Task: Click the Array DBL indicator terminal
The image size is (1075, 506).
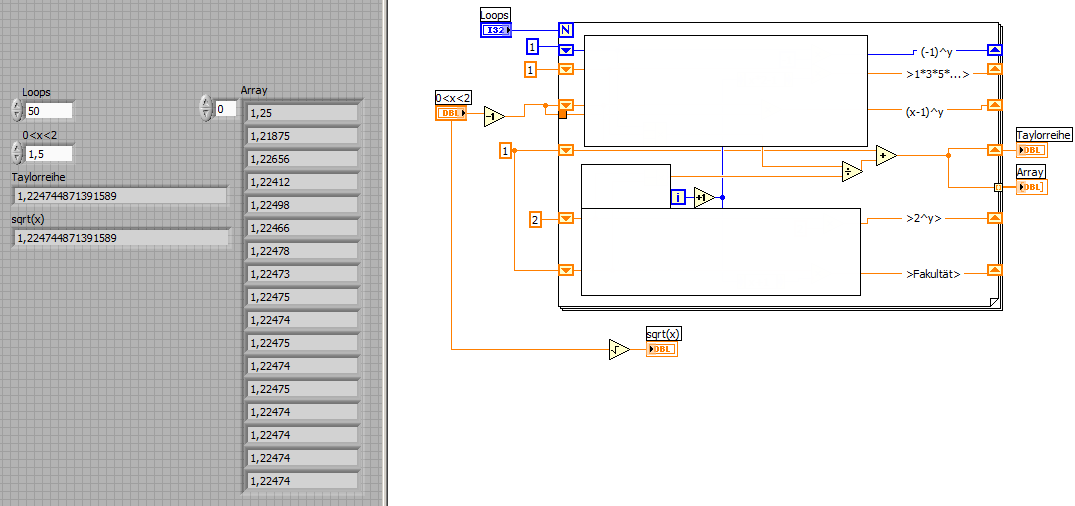Action: (1031, 186)
